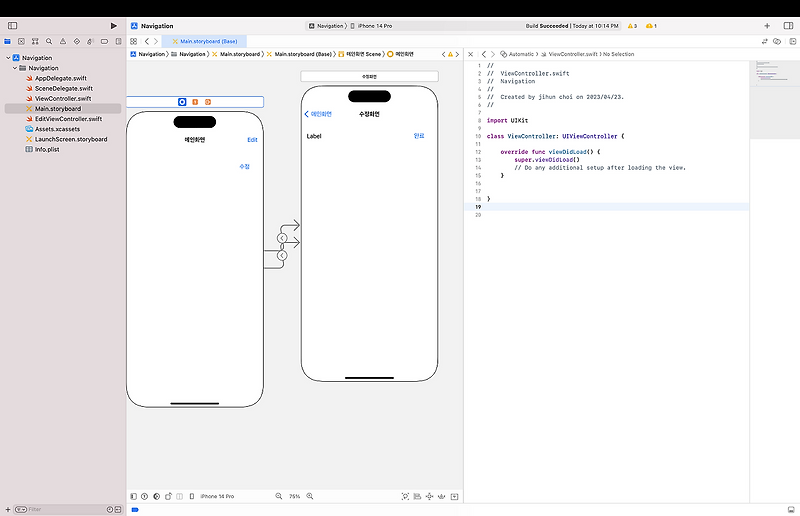Toggle canvas appearance light/dark

157,496
